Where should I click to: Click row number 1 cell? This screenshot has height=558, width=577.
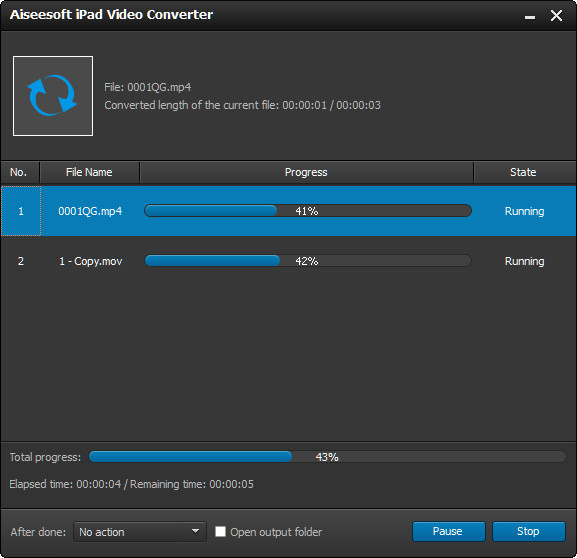(x=21, y=211)
